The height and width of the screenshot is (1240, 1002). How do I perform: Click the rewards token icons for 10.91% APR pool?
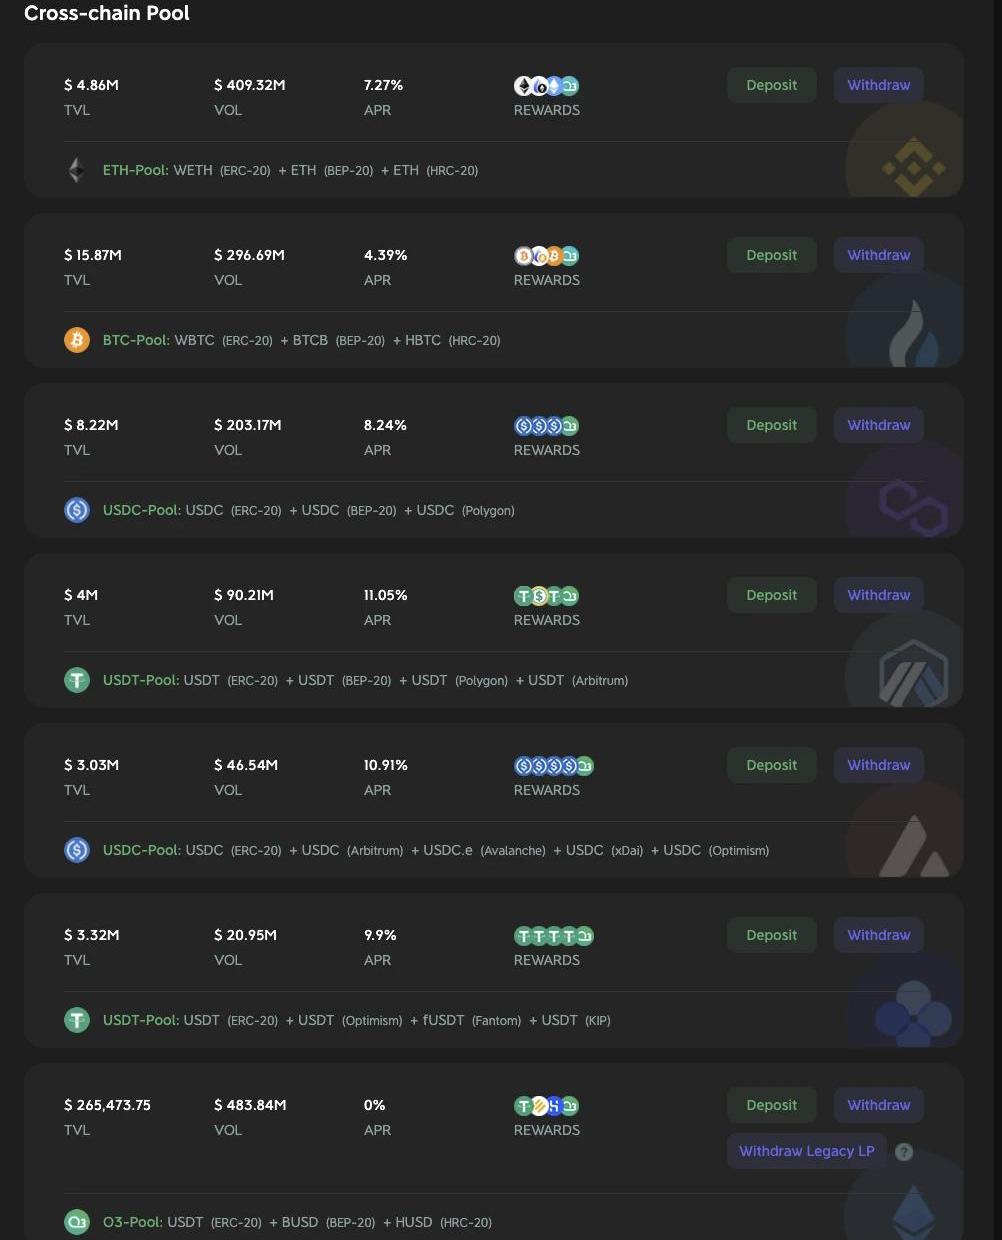554,766
